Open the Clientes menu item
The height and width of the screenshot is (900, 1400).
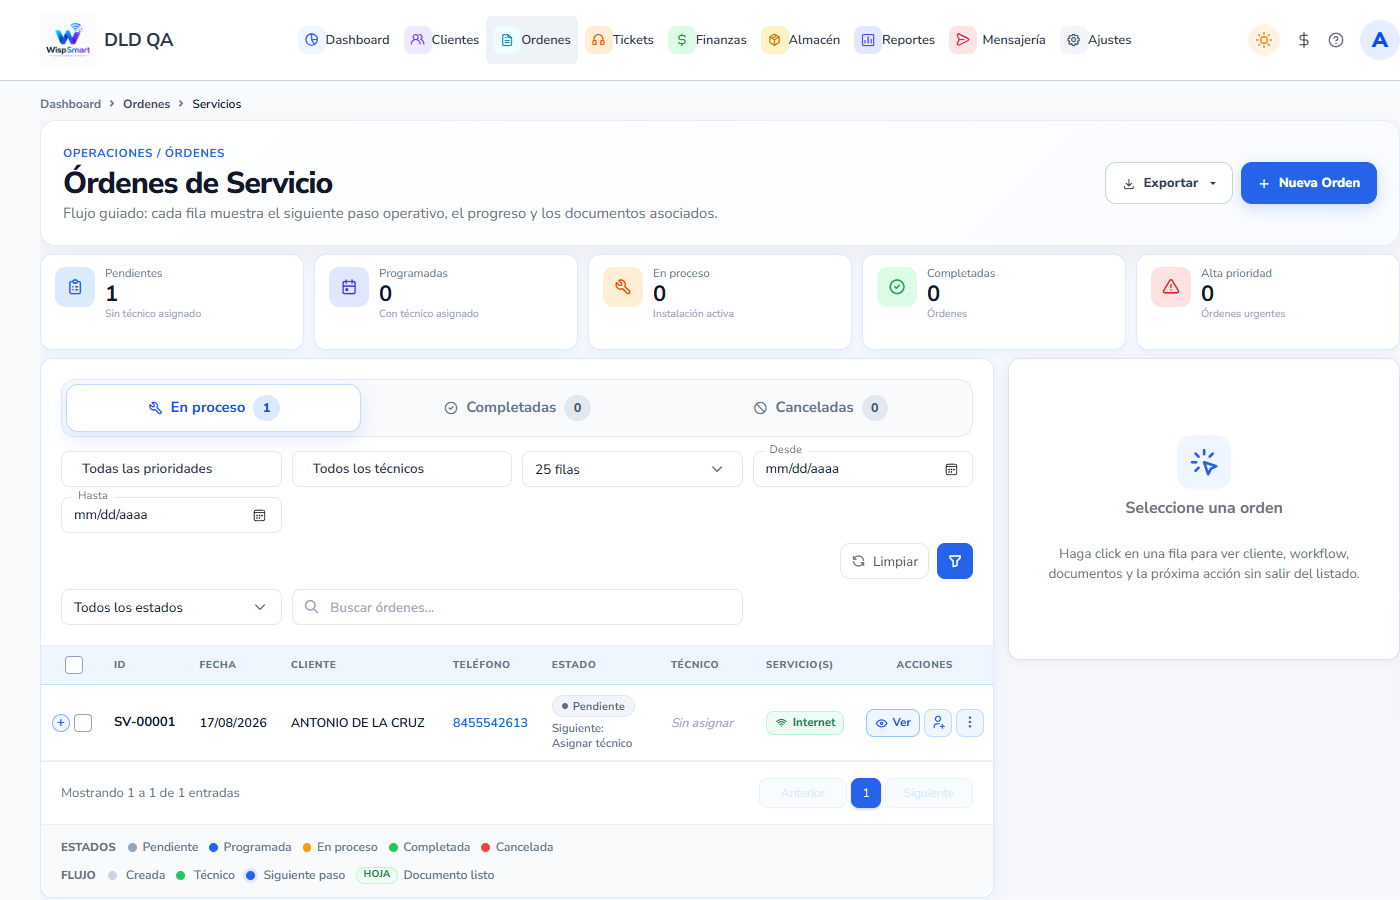tap(443, 40)
